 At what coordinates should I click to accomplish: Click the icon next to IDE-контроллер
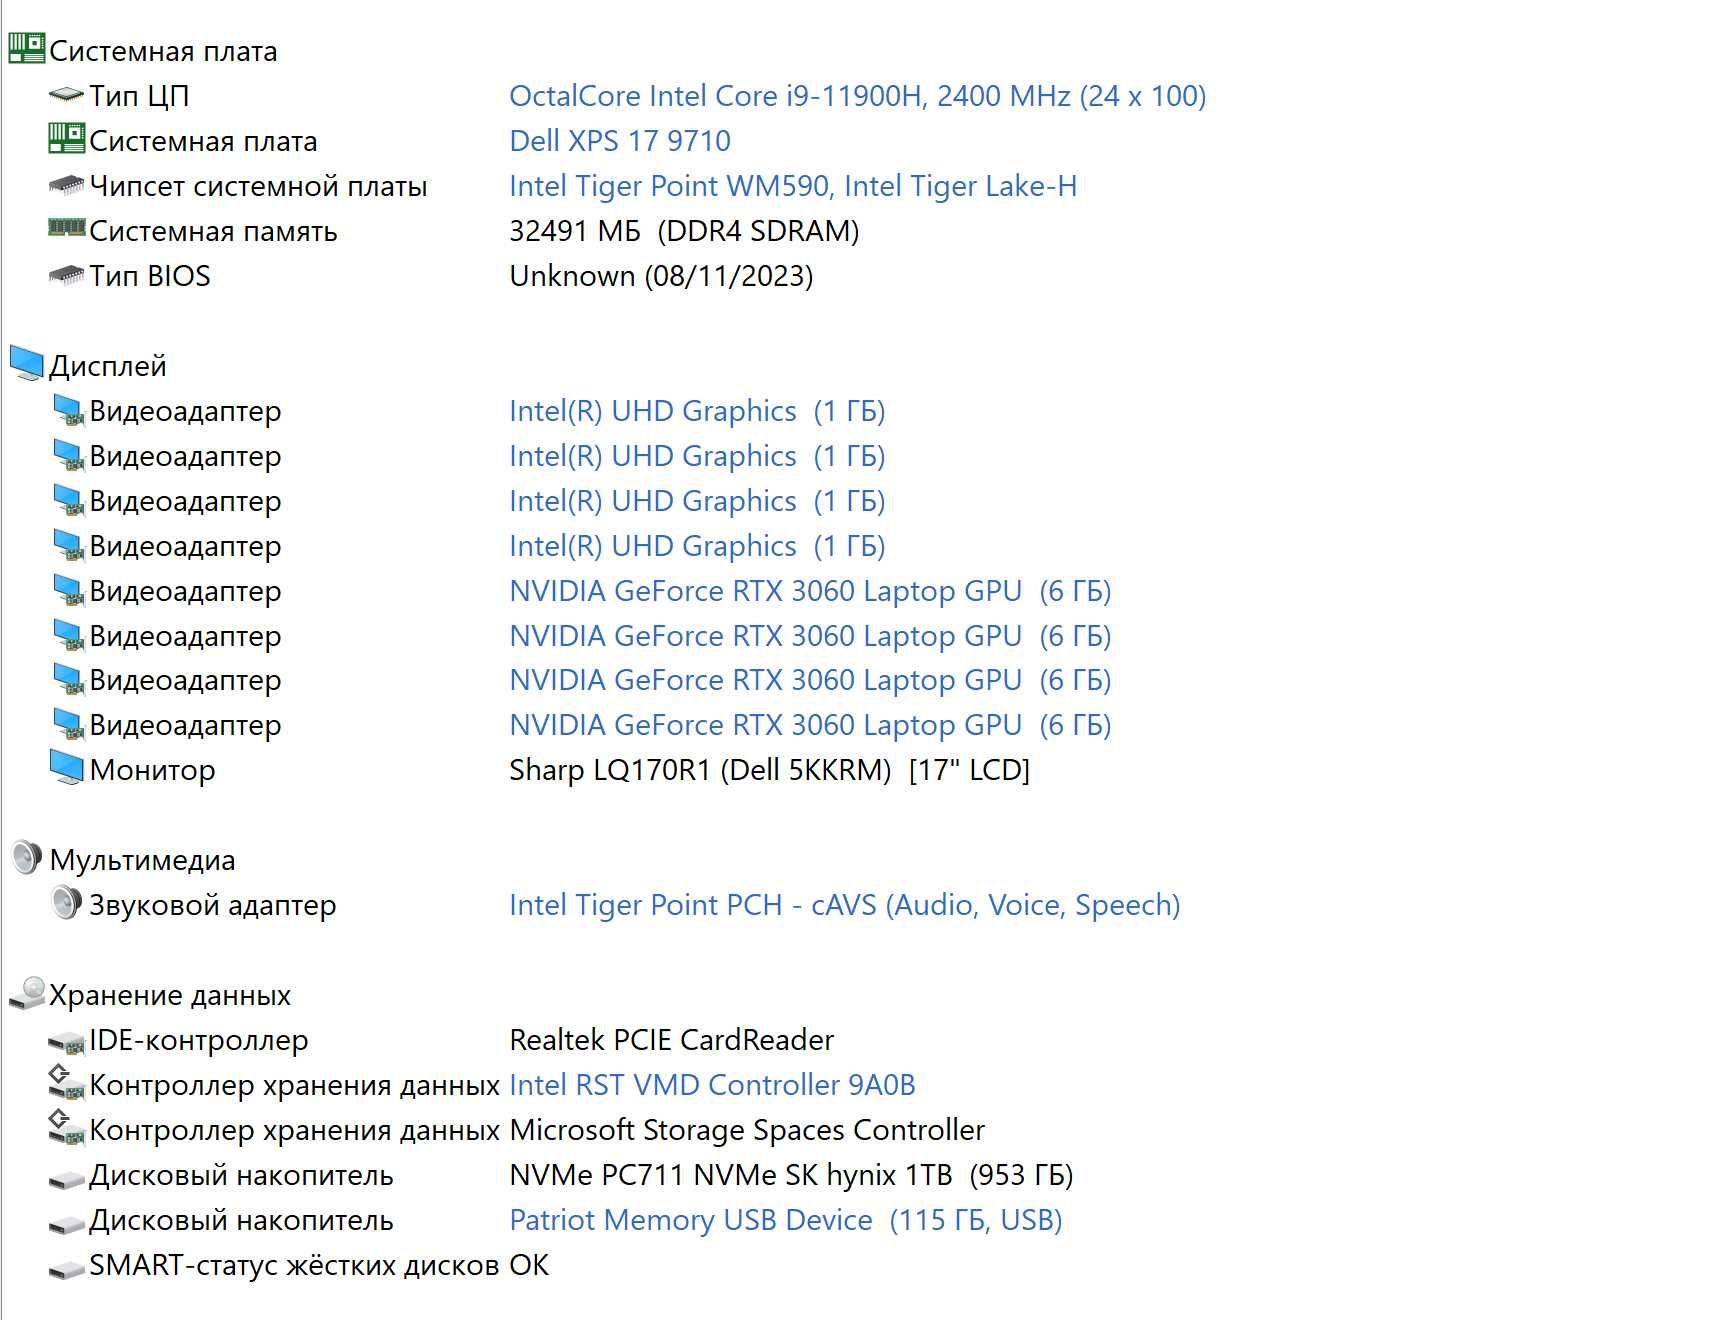click(66, 1042)
